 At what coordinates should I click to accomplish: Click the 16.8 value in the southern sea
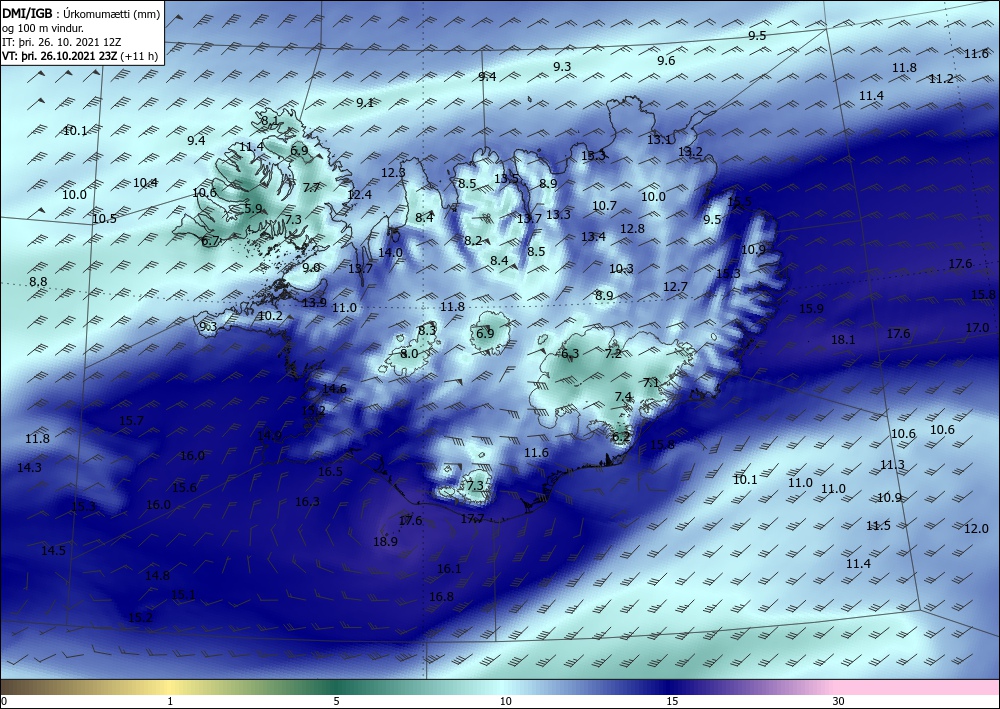441,596
